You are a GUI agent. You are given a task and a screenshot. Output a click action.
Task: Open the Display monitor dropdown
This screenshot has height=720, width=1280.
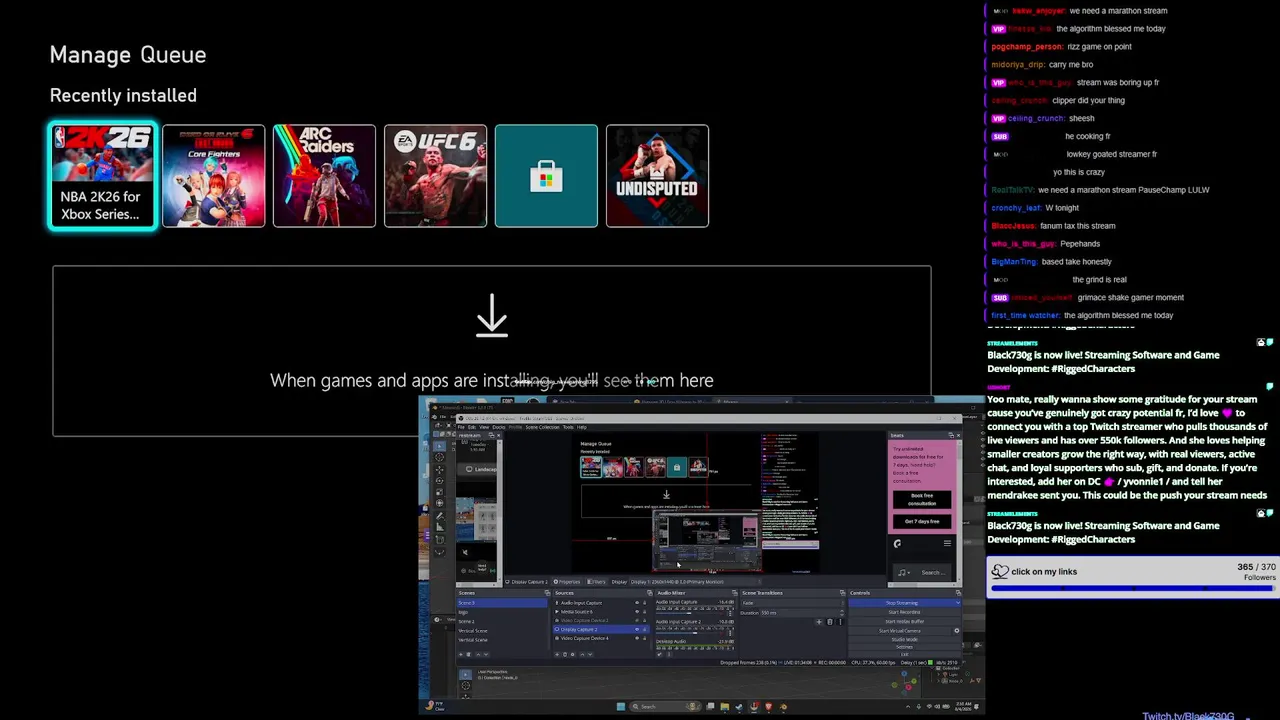click(696, 582)
